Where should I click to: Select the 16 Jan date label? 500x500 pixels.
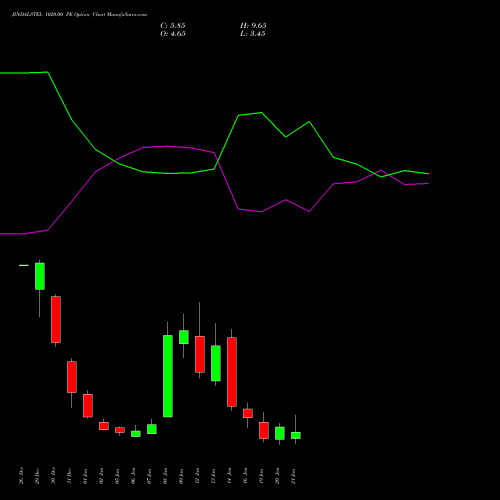pyautogui.click(x=246, y=476)
